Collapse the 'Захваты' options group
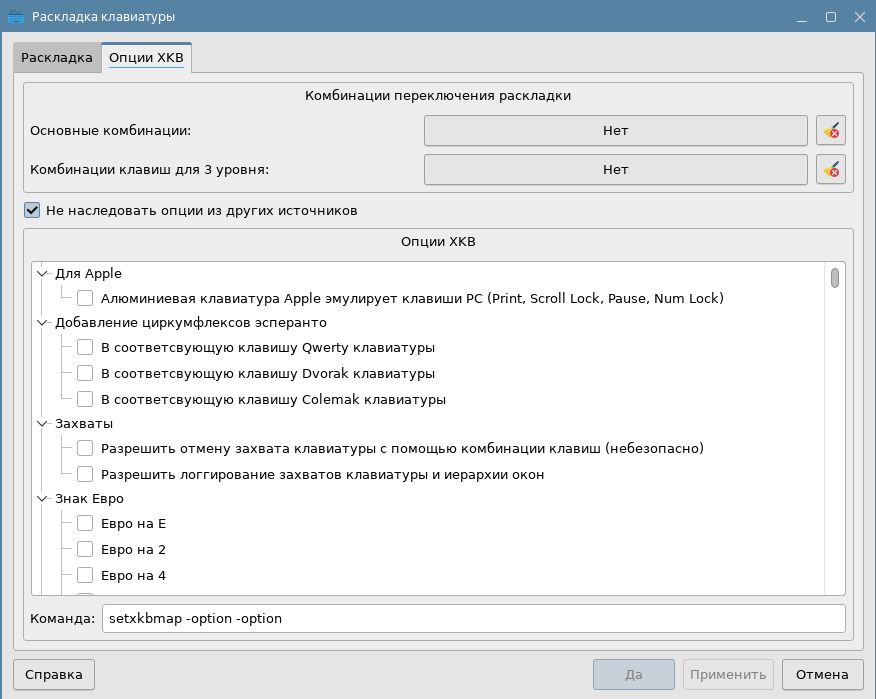 tap(42, 423)
